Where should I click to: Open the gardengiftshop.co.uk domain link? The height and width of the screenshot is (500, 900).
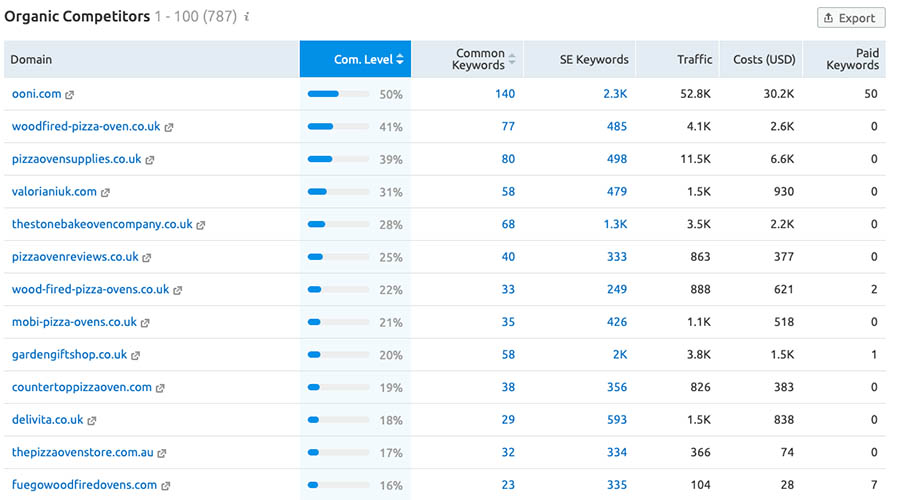tap(69, 355)
